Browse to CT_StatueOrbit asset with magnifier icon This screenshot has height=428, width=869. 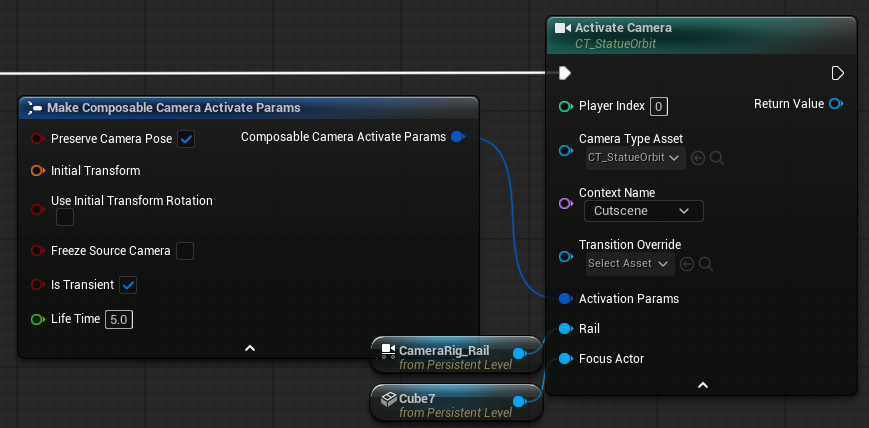click(x=717, y=158)
